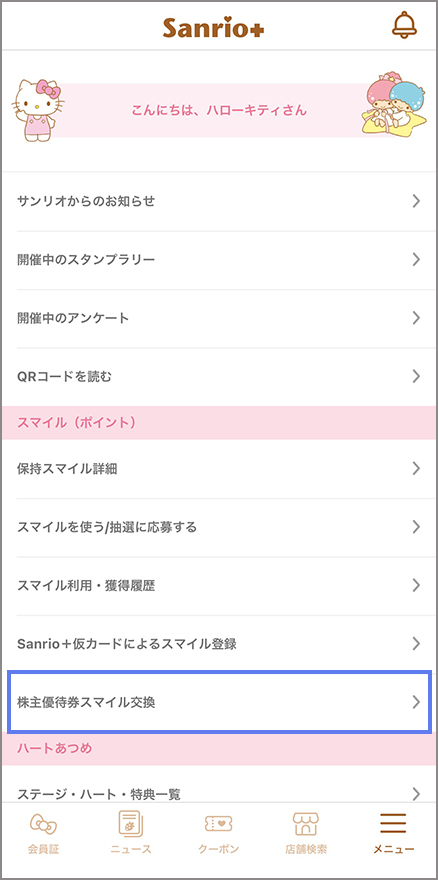The width and height of the screenshot is (438, 880).
Task: Expand the サンリオからのお知らせ chevron
Action: tap(416, 201)
